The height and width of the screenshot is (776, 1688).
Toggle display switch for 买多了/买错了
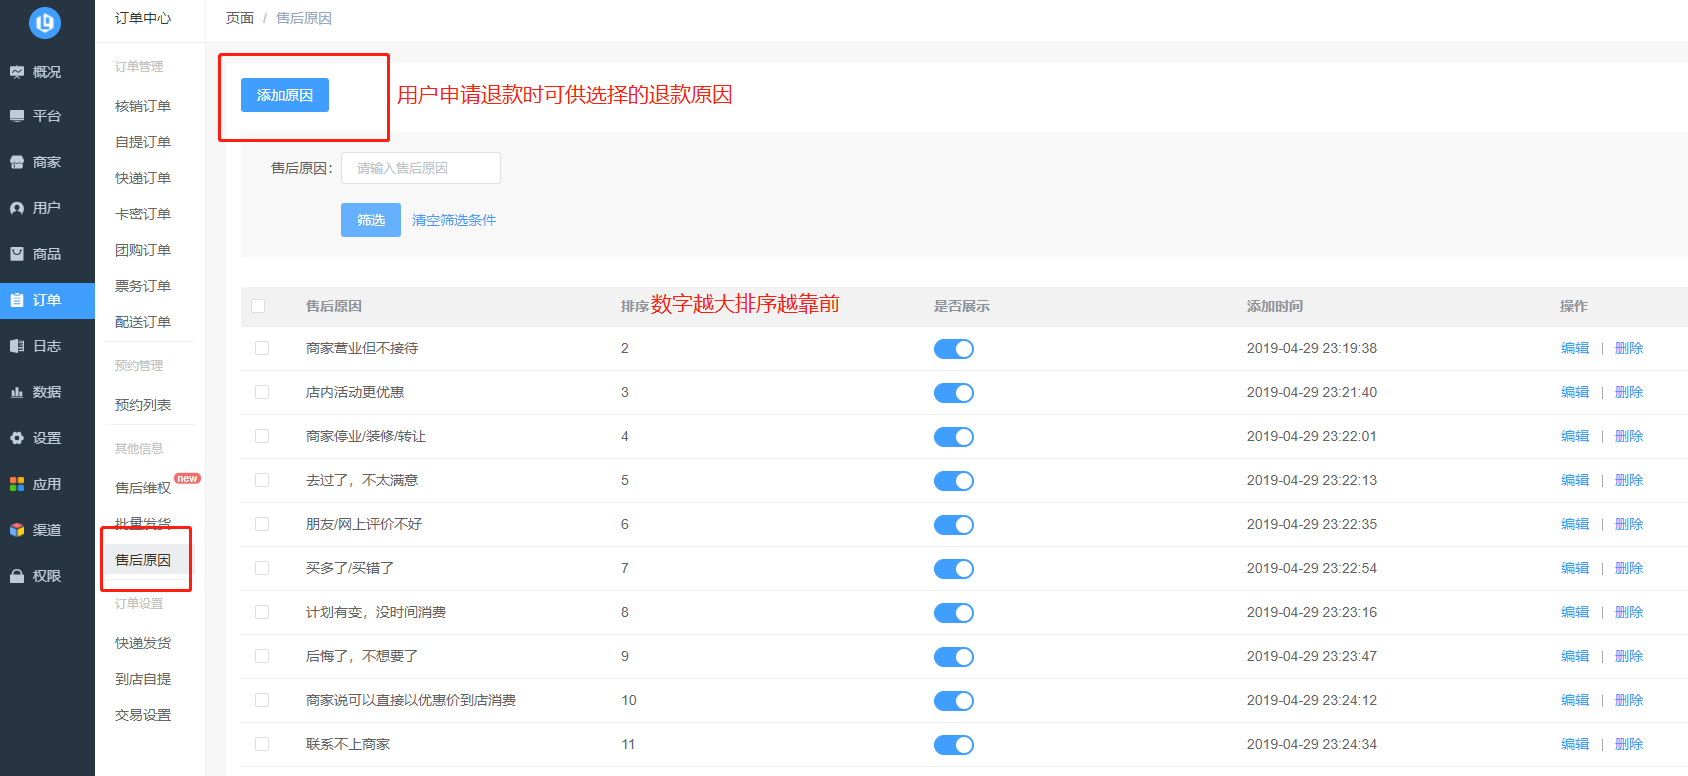point(954,569)
